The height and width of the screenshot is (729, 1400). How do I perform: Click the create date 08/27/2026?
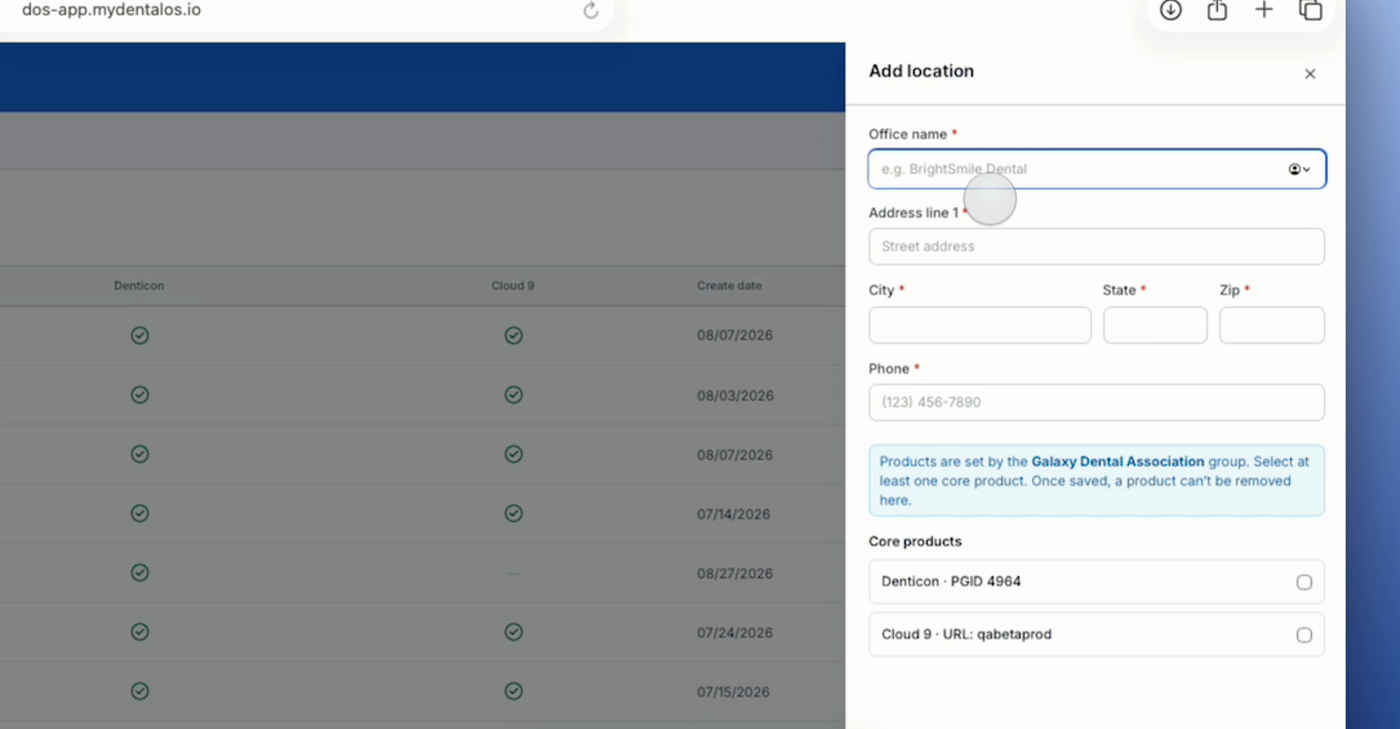[x=735, y=574]
